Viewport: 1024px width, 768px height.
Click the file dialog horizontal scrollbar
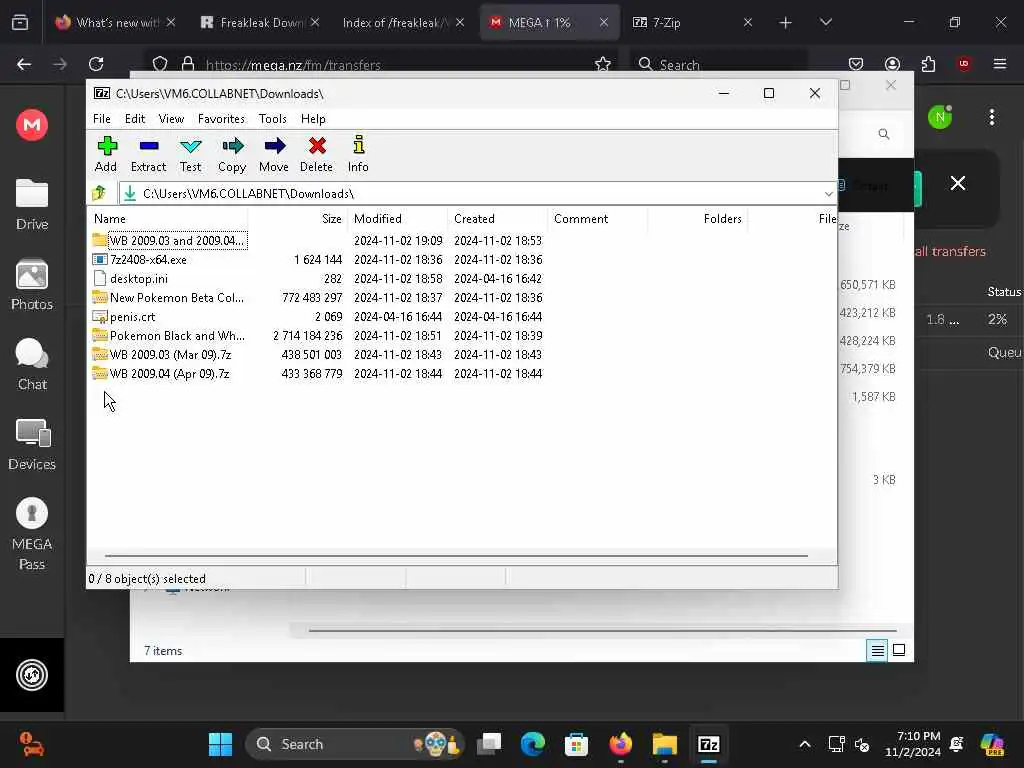(602, 631)
